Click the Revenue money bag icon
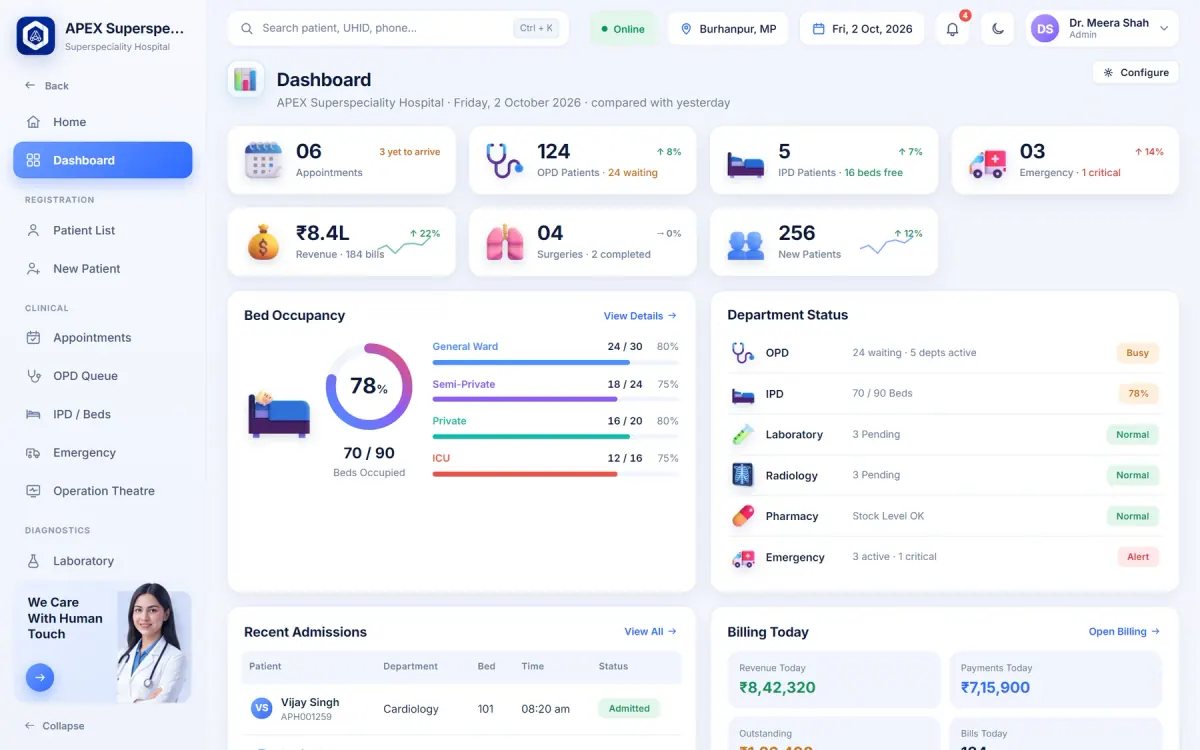 263,242
